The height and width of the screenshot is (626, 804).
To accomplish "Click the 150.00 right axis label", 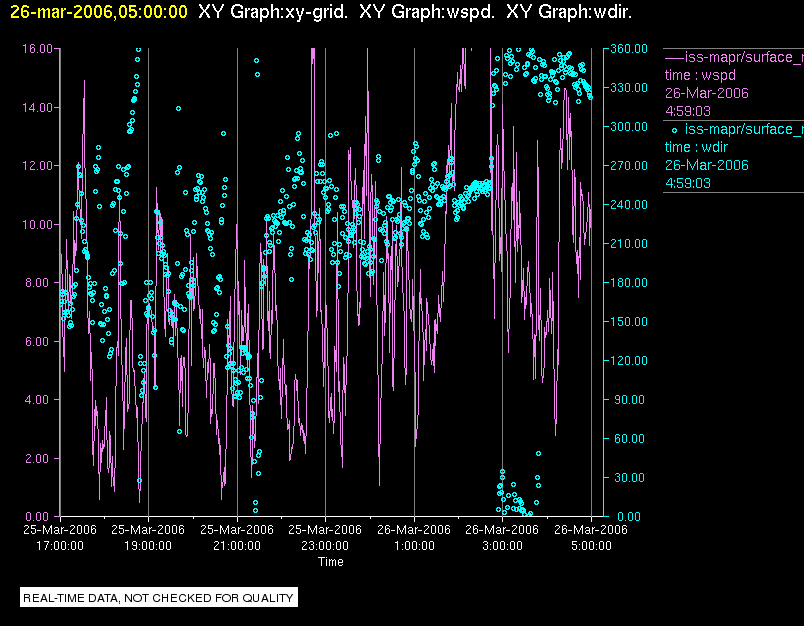I will 629,321.
